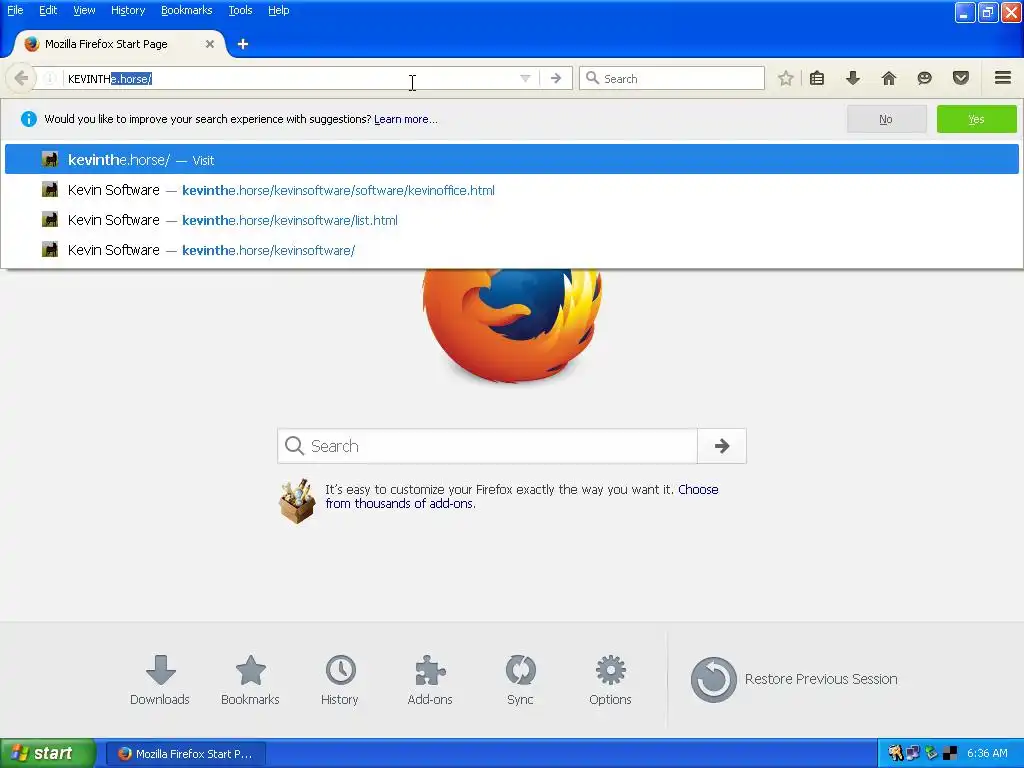This screenshot has height=768, width=1024.
Task: Follow the Learn more link
Action: click(x=406, y=120)
